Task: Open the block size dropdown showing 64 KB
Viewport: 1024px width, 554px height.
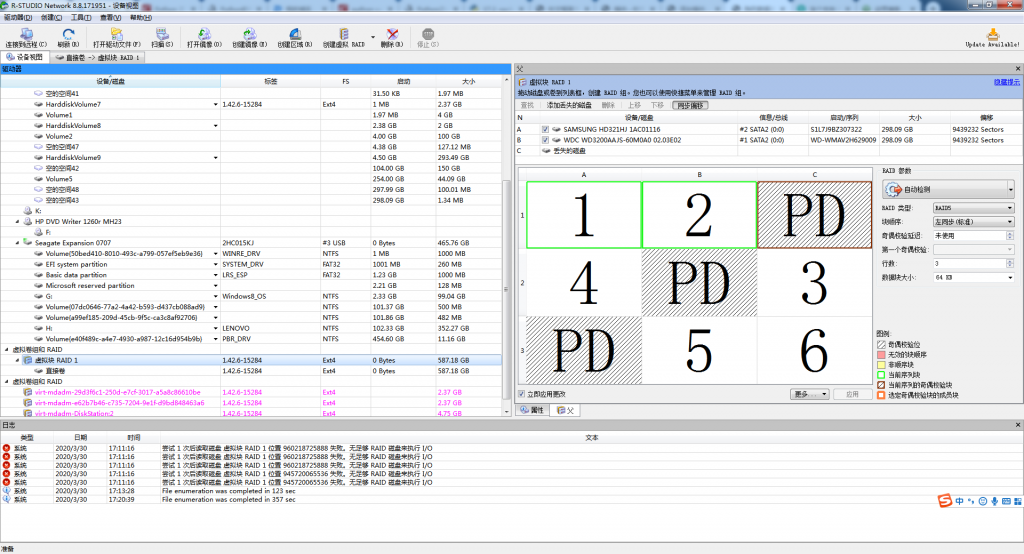Action: coord(973,277)
